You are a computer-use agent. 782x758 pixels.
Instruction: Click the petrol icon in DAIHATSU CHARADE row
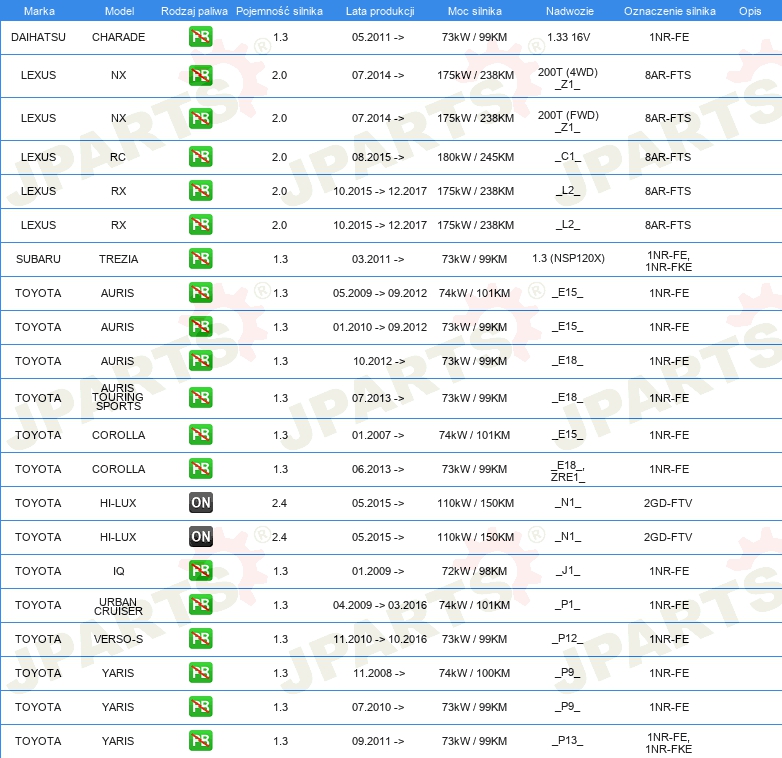(x=200, y=37)
